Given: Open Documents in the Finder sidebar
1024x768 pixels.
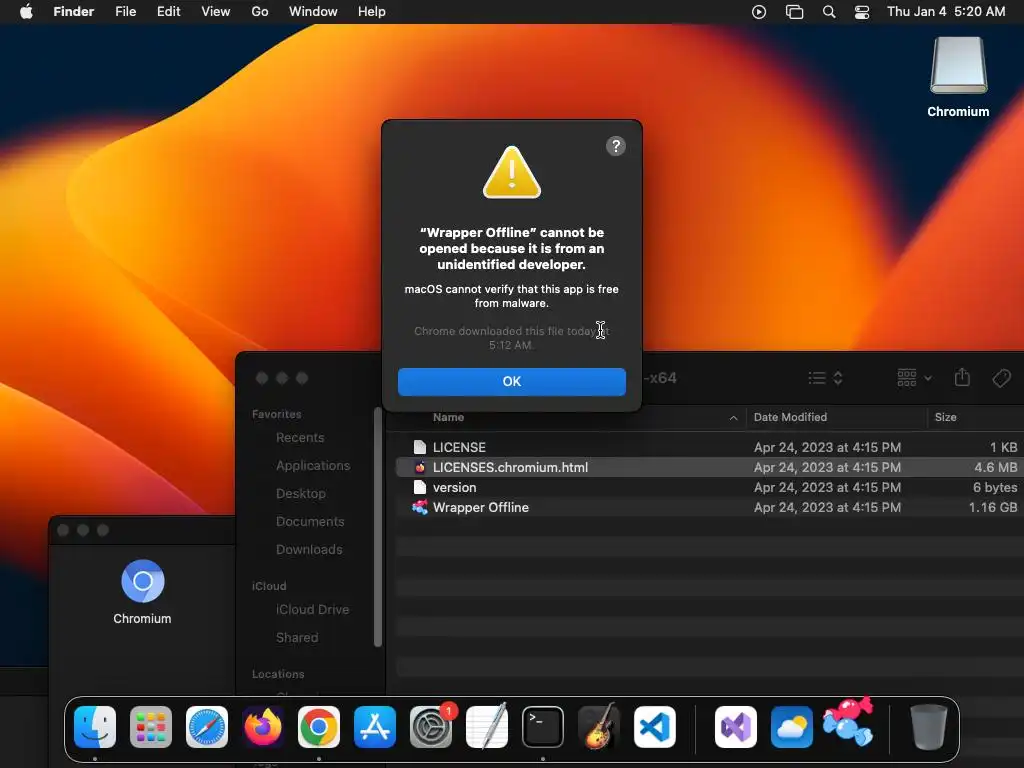Looking at the screenshot, I should [310, 522].
